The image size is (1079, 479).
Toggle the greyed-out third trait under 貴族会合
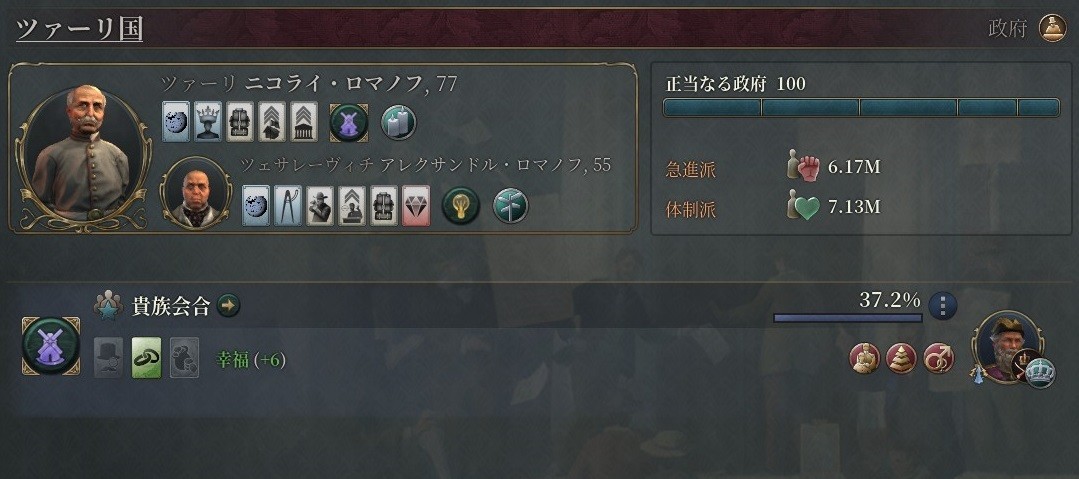184,357
